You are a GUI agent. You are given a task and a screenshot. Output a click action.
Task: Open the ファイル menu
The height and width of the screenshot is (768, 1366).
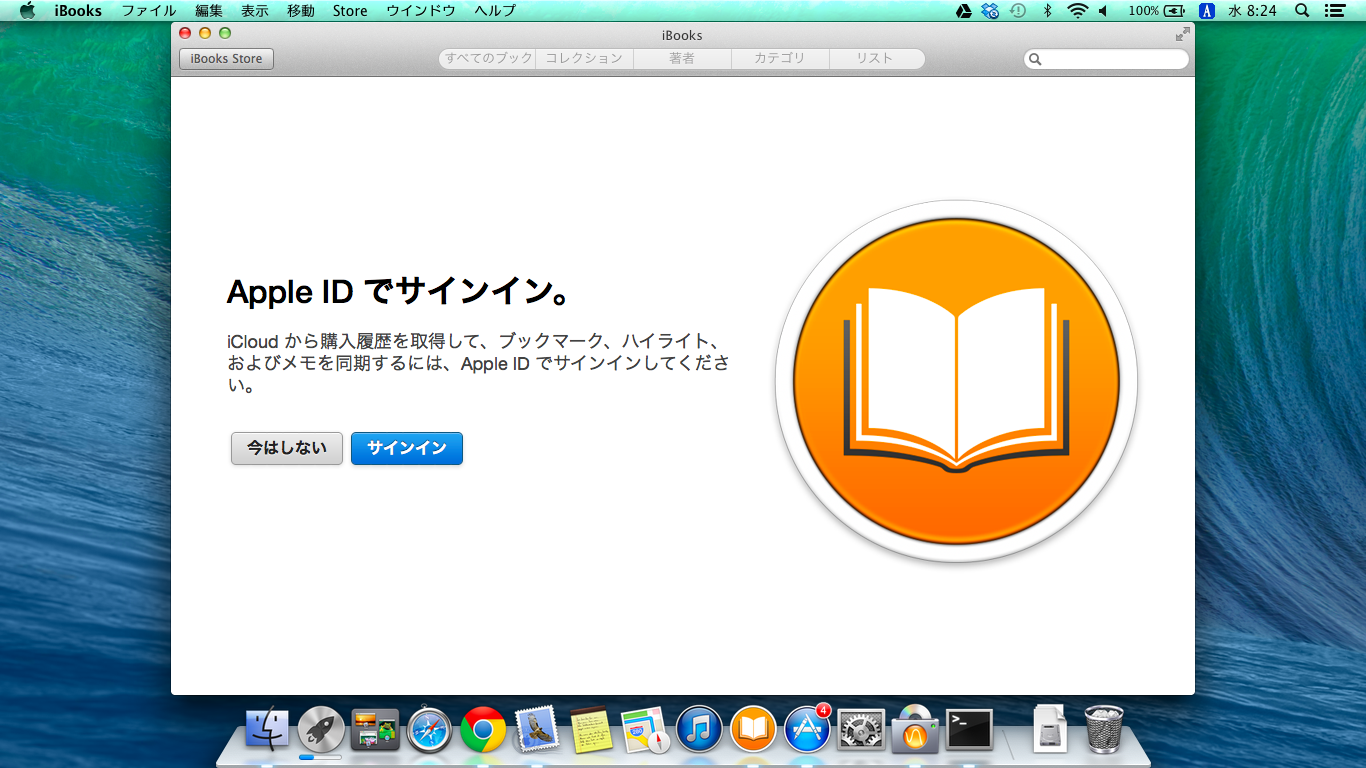tap(149, 11)
